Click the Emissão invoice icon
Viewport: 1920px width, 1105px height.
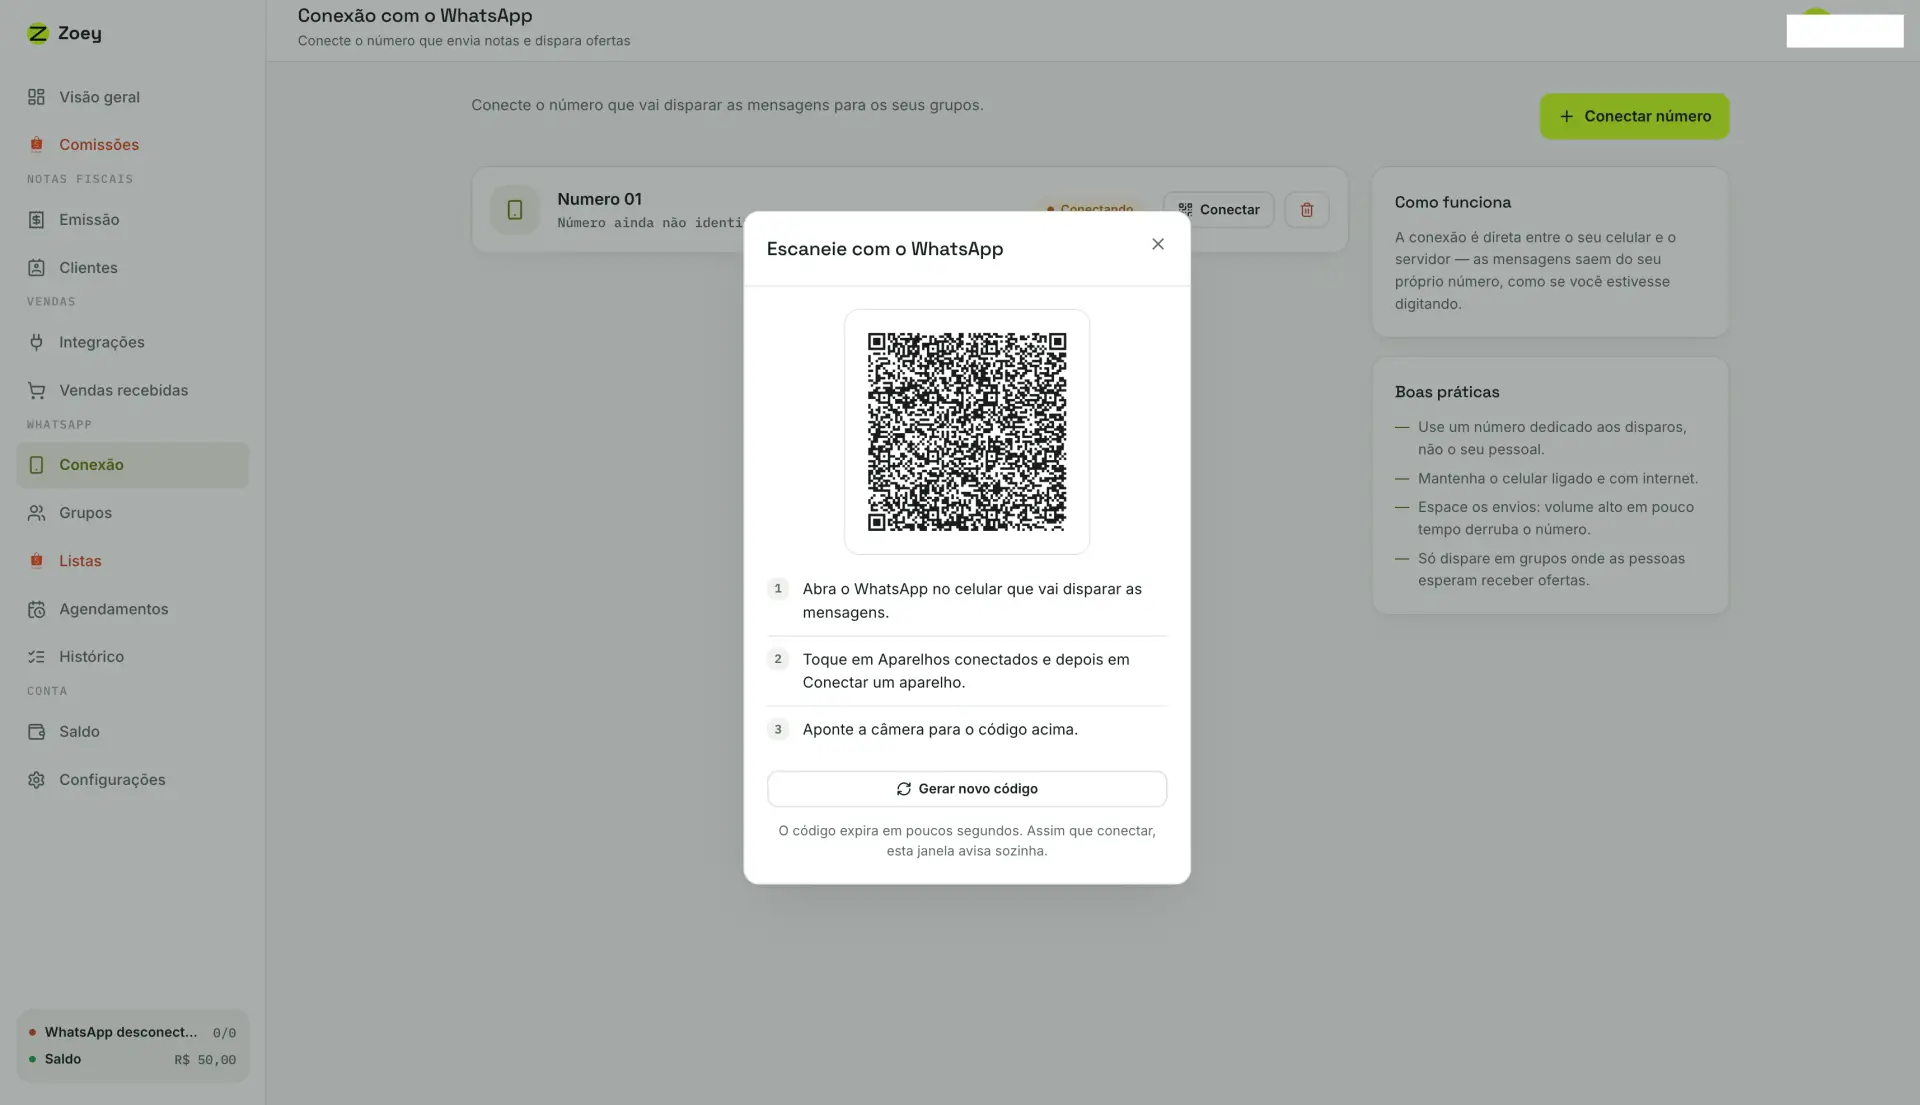pos(36,220)
